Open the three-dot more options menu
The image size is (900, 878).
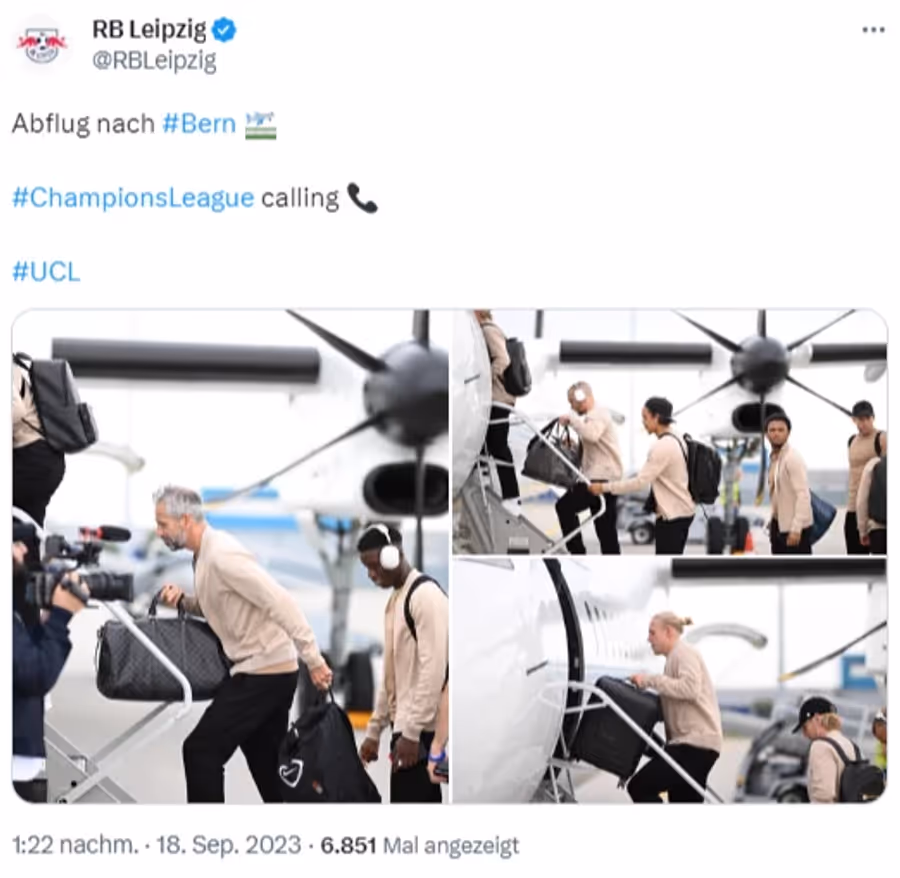pos(873,30)
